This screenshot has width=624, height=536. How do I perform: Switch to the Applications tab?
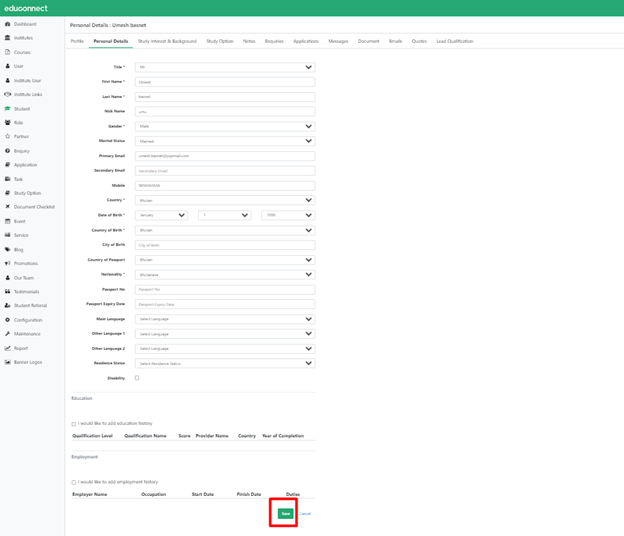306,41
